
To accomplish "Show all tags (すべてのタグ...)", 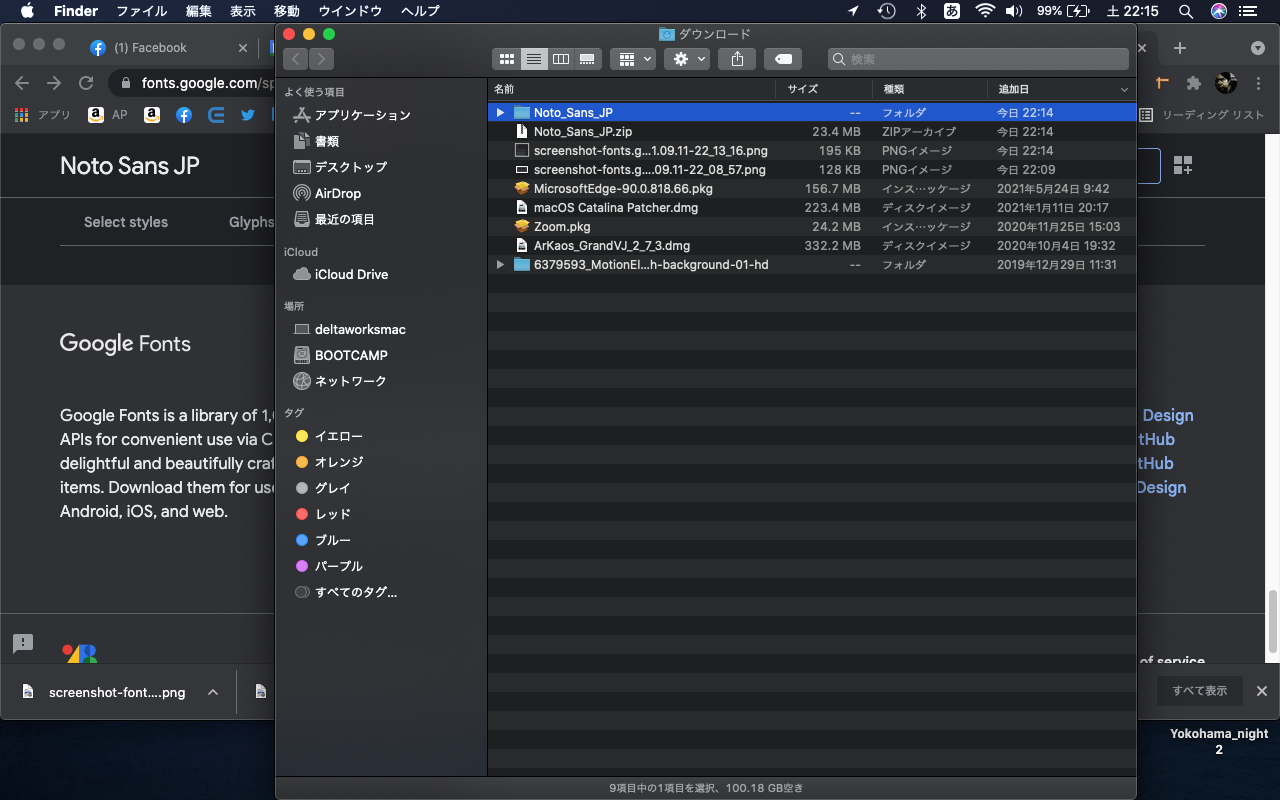I will (346, 592).
